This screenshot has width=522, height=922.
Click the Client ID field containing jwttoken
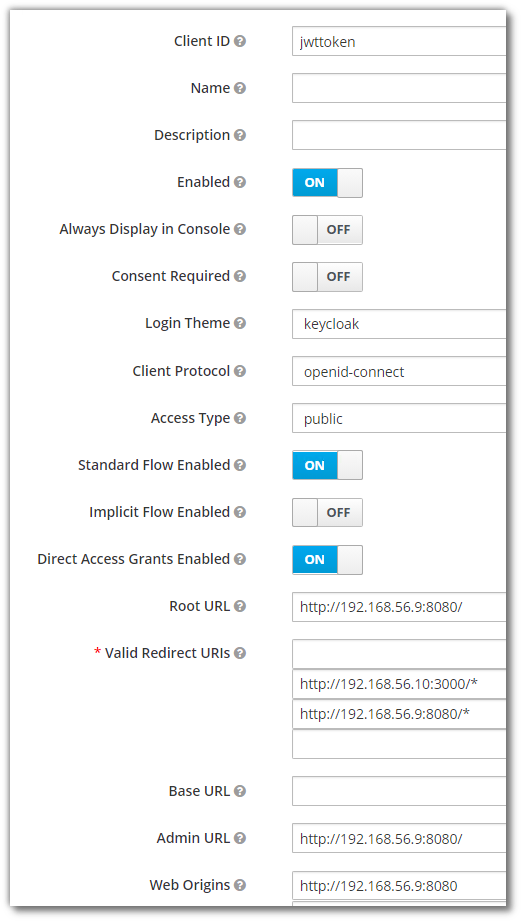point(399,42)
